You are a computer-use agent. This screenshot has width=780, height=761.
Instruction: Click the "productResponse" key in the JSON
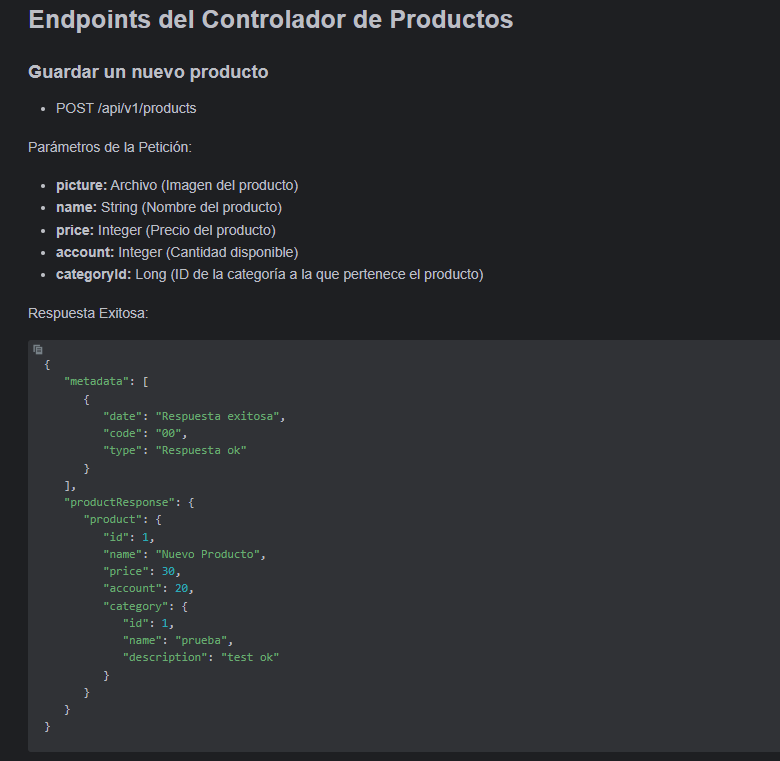[x=119, y=502]
